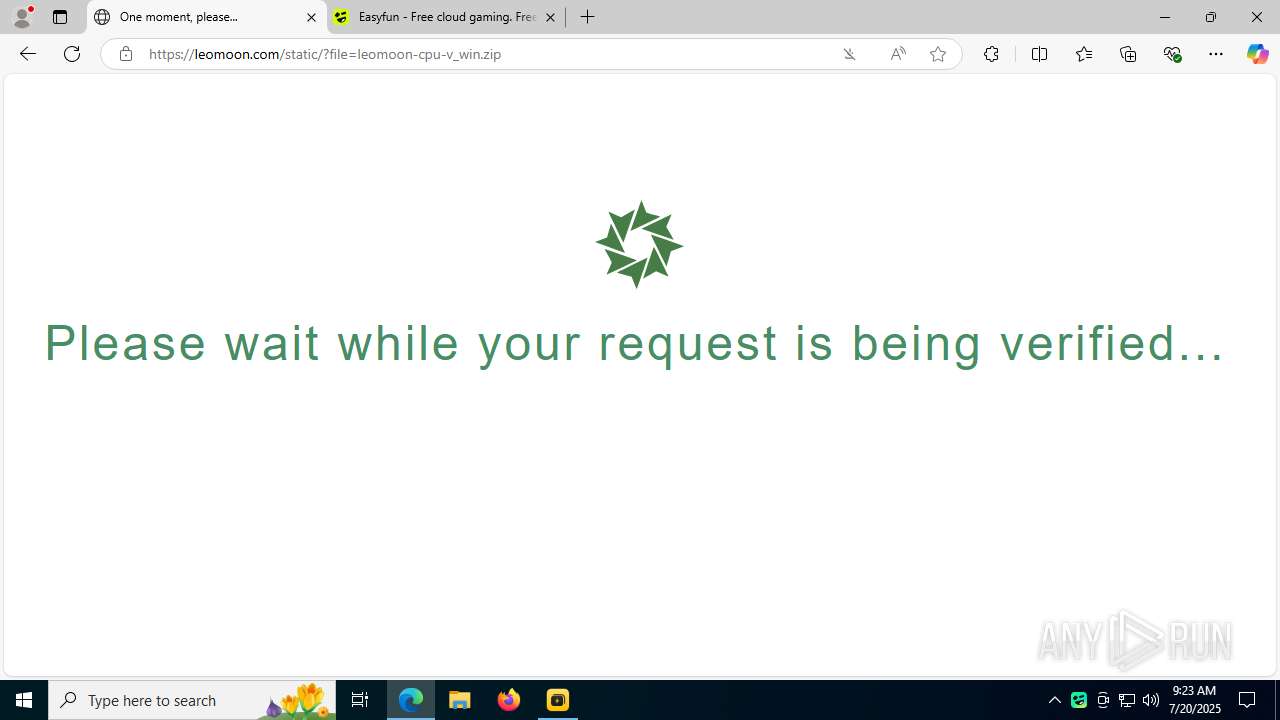Image resolution: width=1280 pixels, height=720 pixels.
Task: Restore down the Edge window
Action: pos(1211,17)
